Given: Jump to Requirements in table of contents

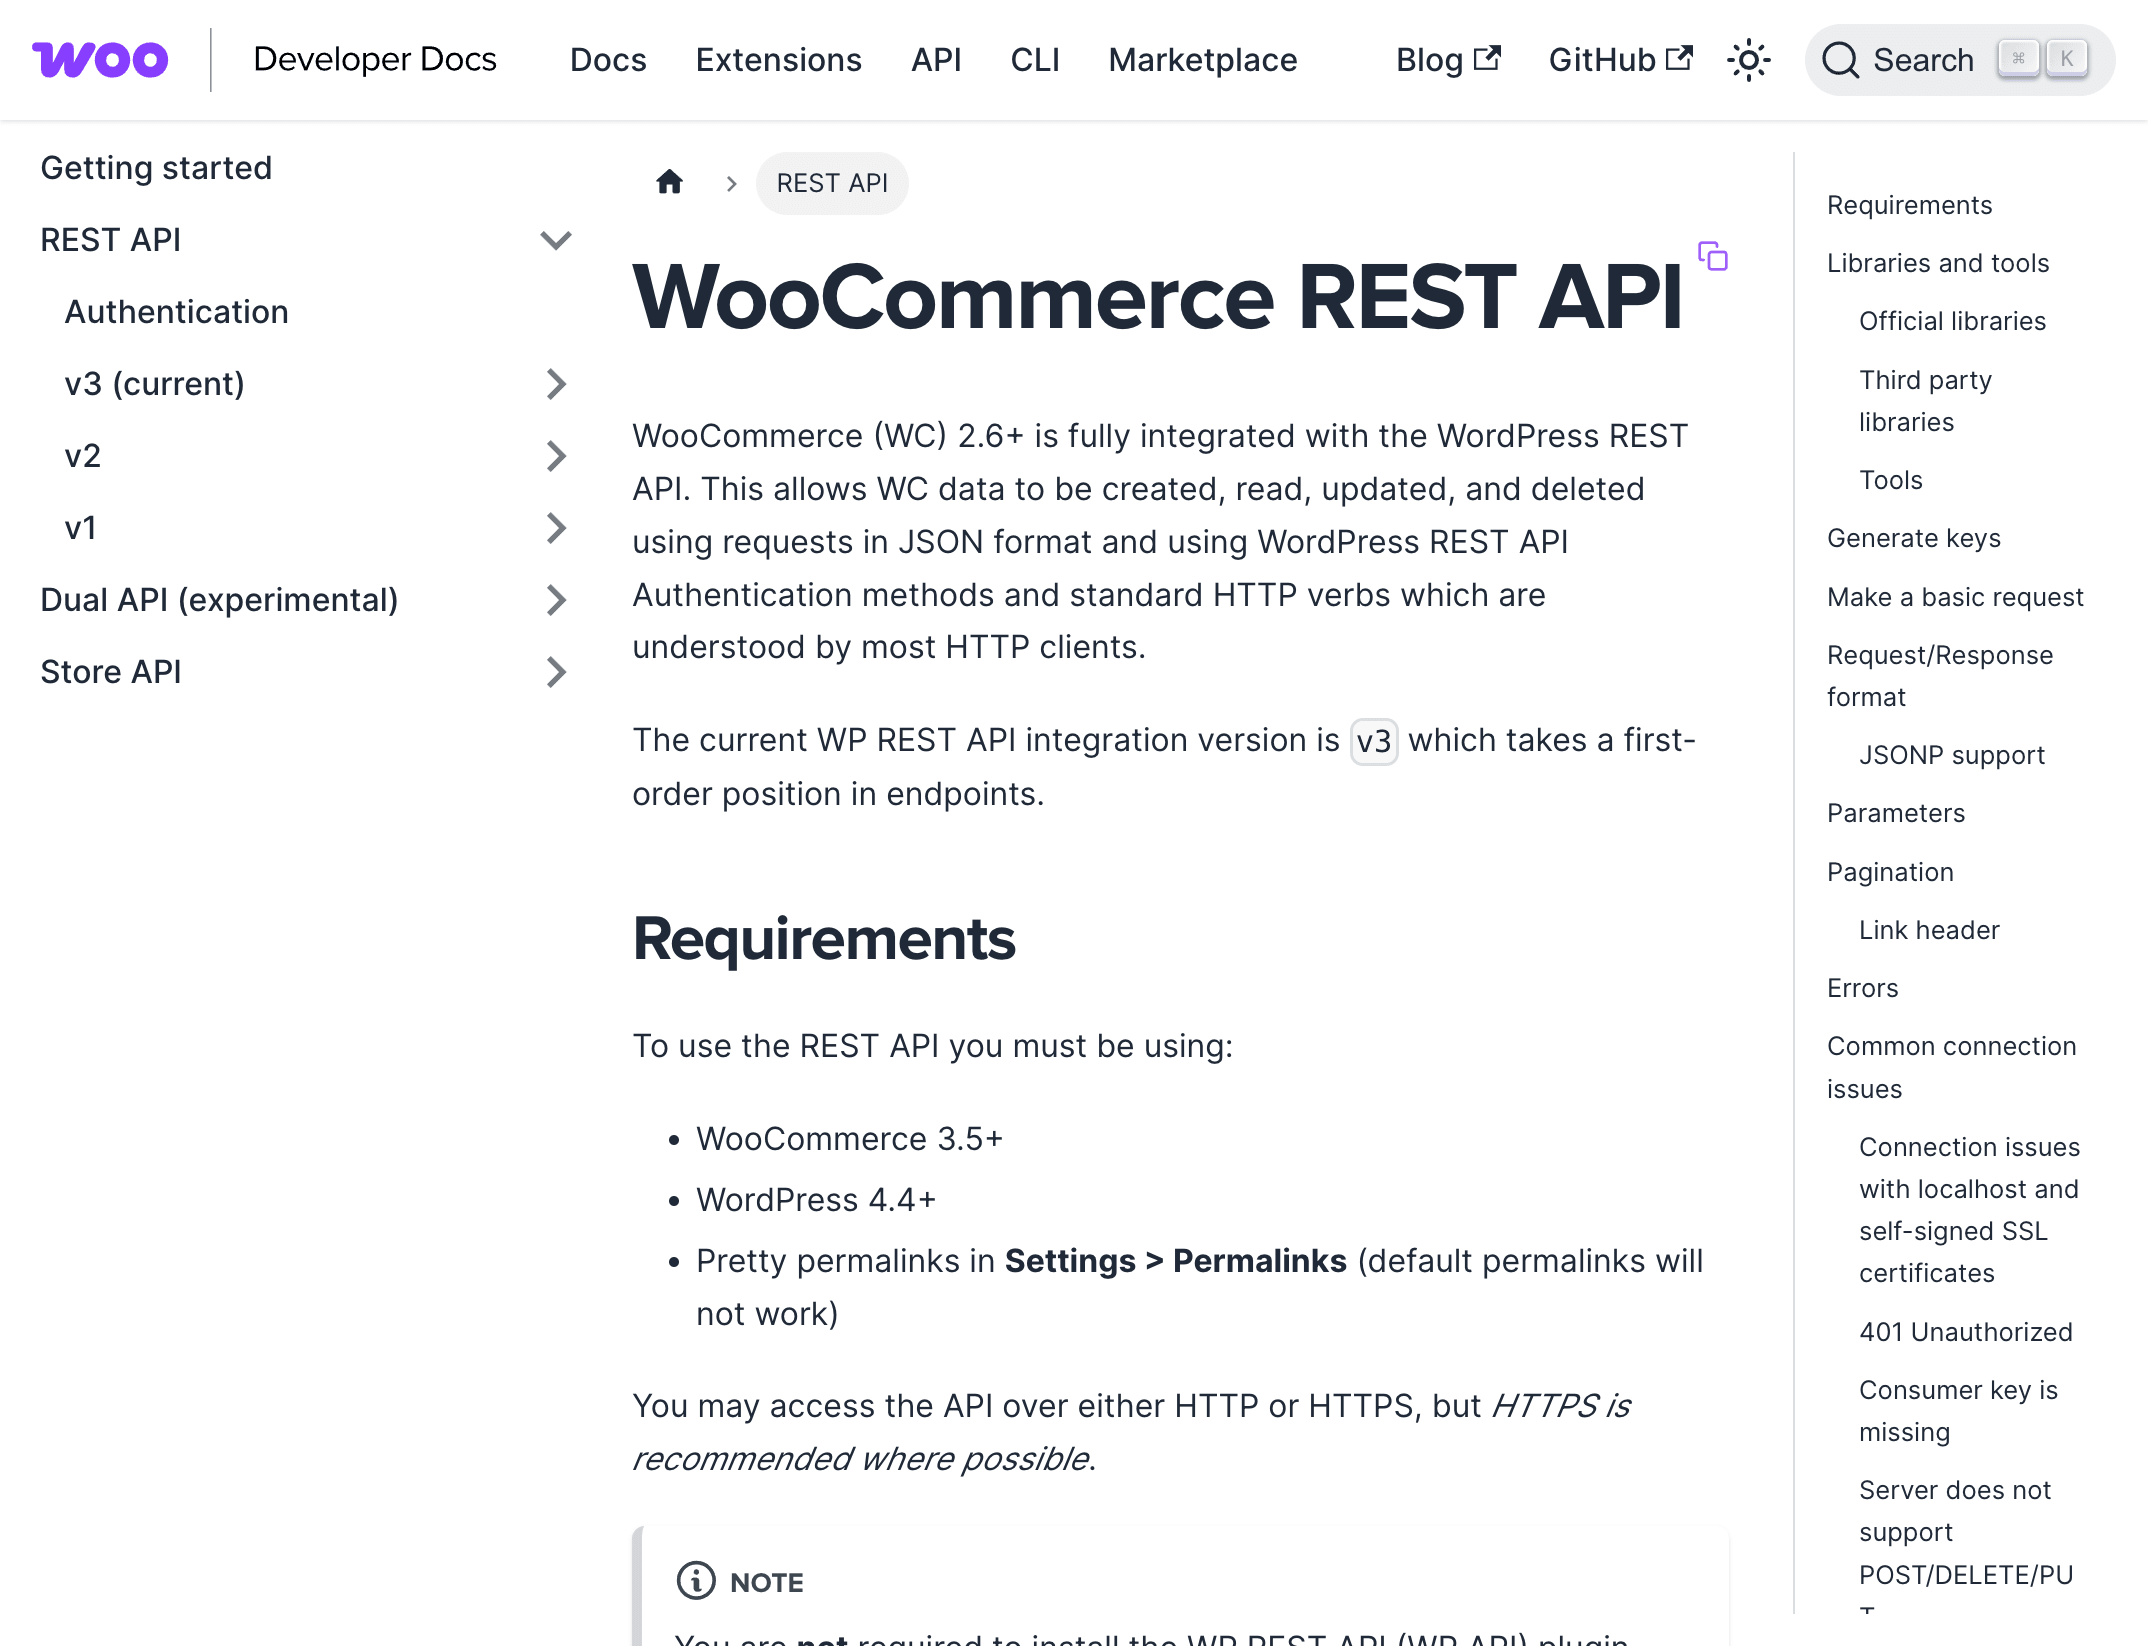Looking at the screenshot, I should pos(1909,205).
